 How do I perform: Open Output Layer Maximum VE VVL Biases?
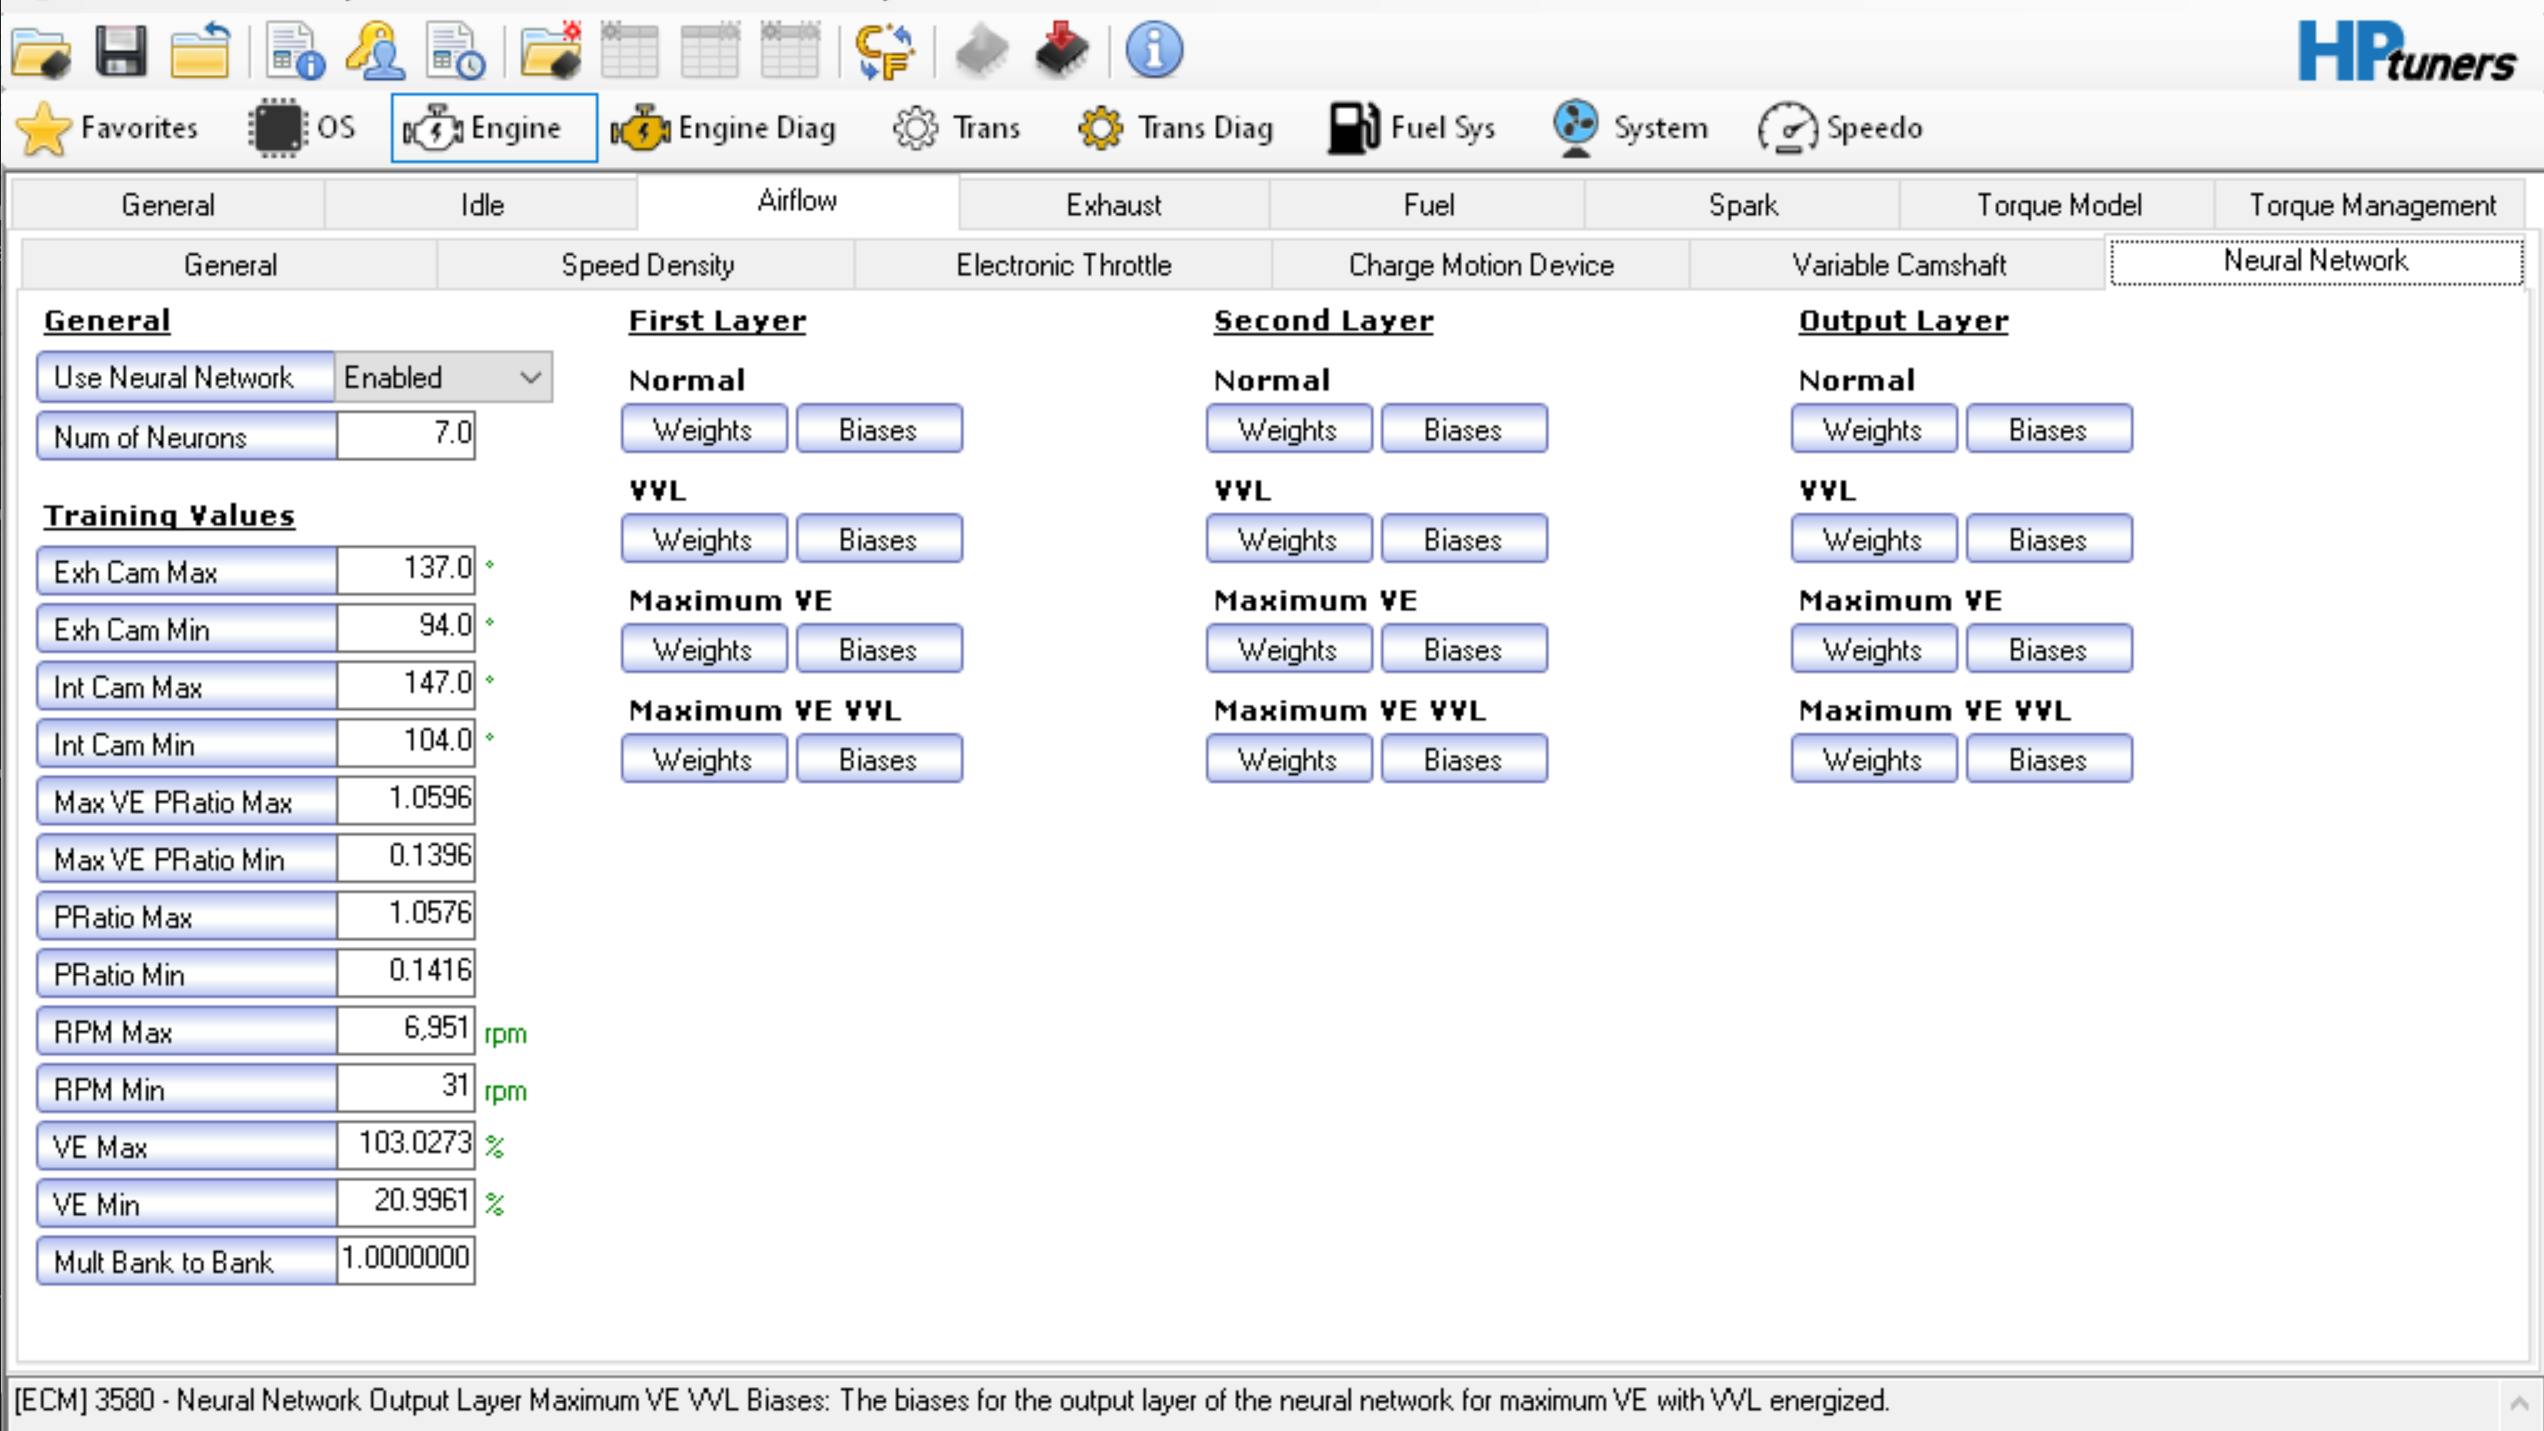pos(2047,758)
